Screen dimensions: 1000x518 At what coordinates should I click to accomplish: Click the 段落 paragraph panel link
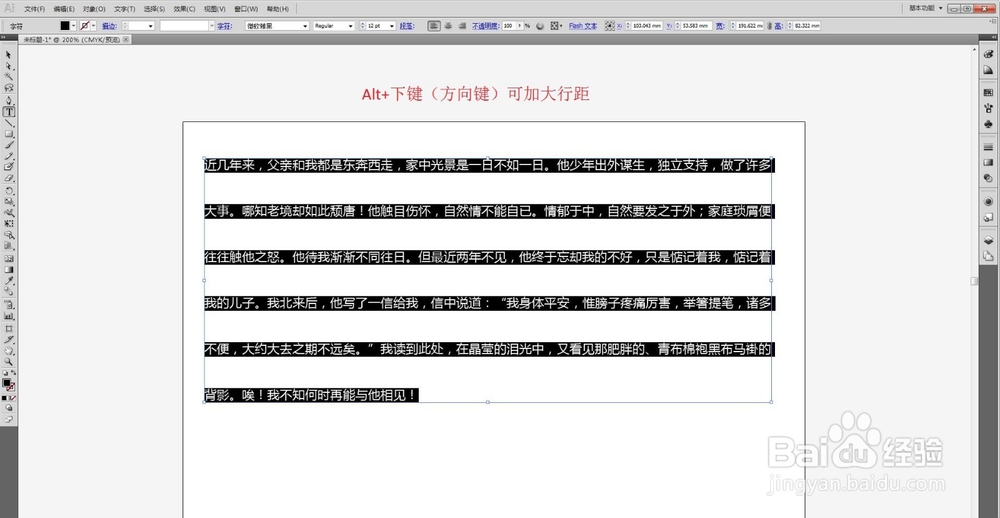(x=406, y=26)
